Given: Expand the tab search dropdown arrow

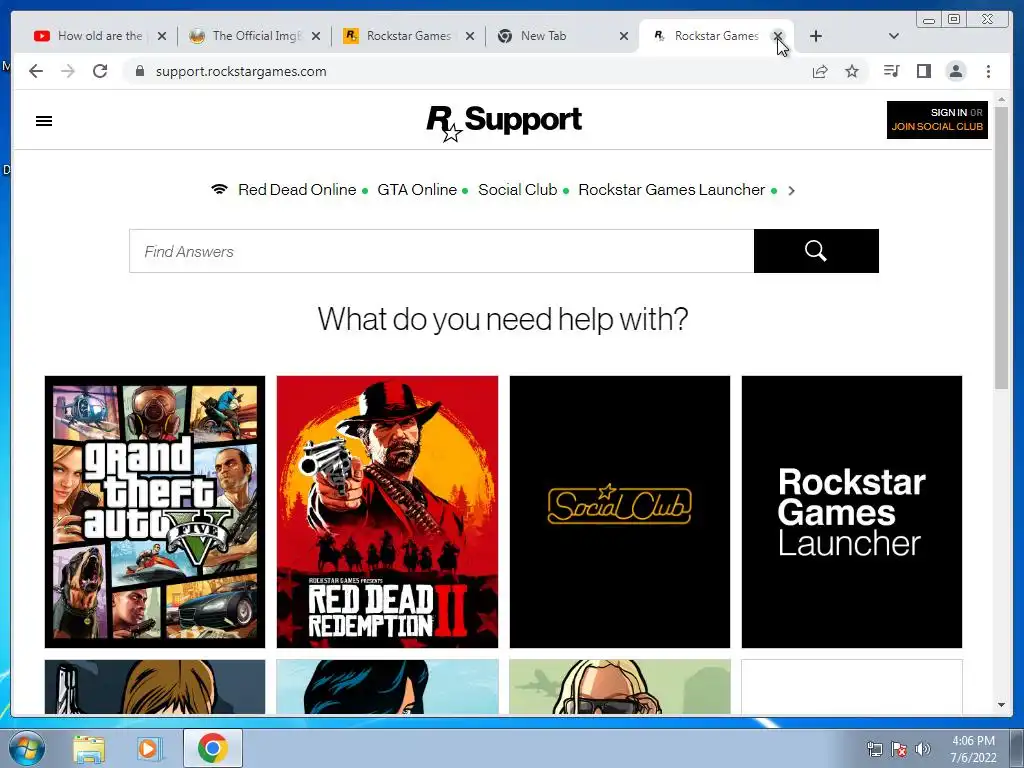Looking at the screenshot, I should 894,36.
